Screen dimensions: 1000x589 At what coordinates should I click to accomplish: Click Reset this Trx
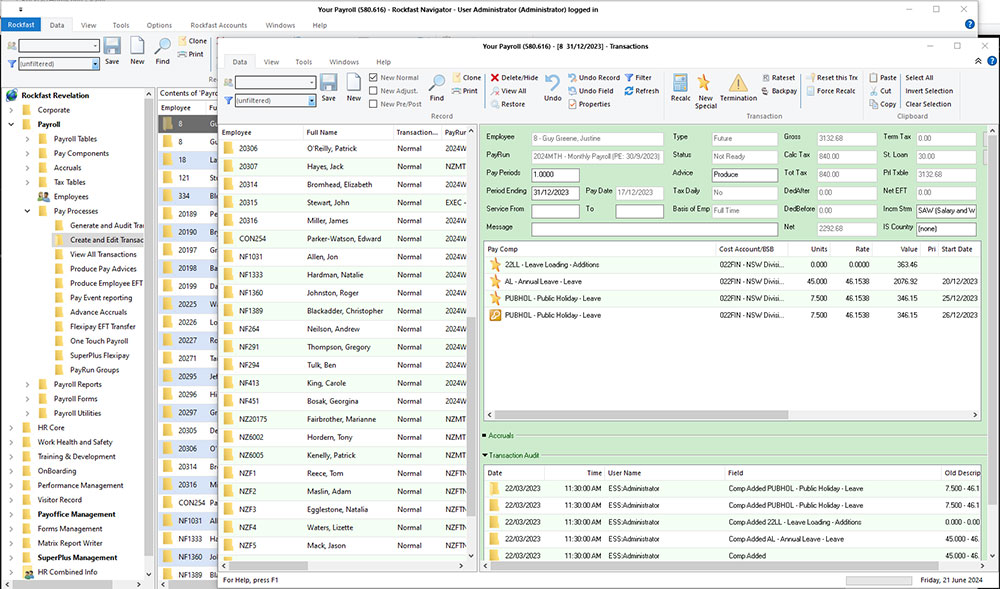point(832,78)
